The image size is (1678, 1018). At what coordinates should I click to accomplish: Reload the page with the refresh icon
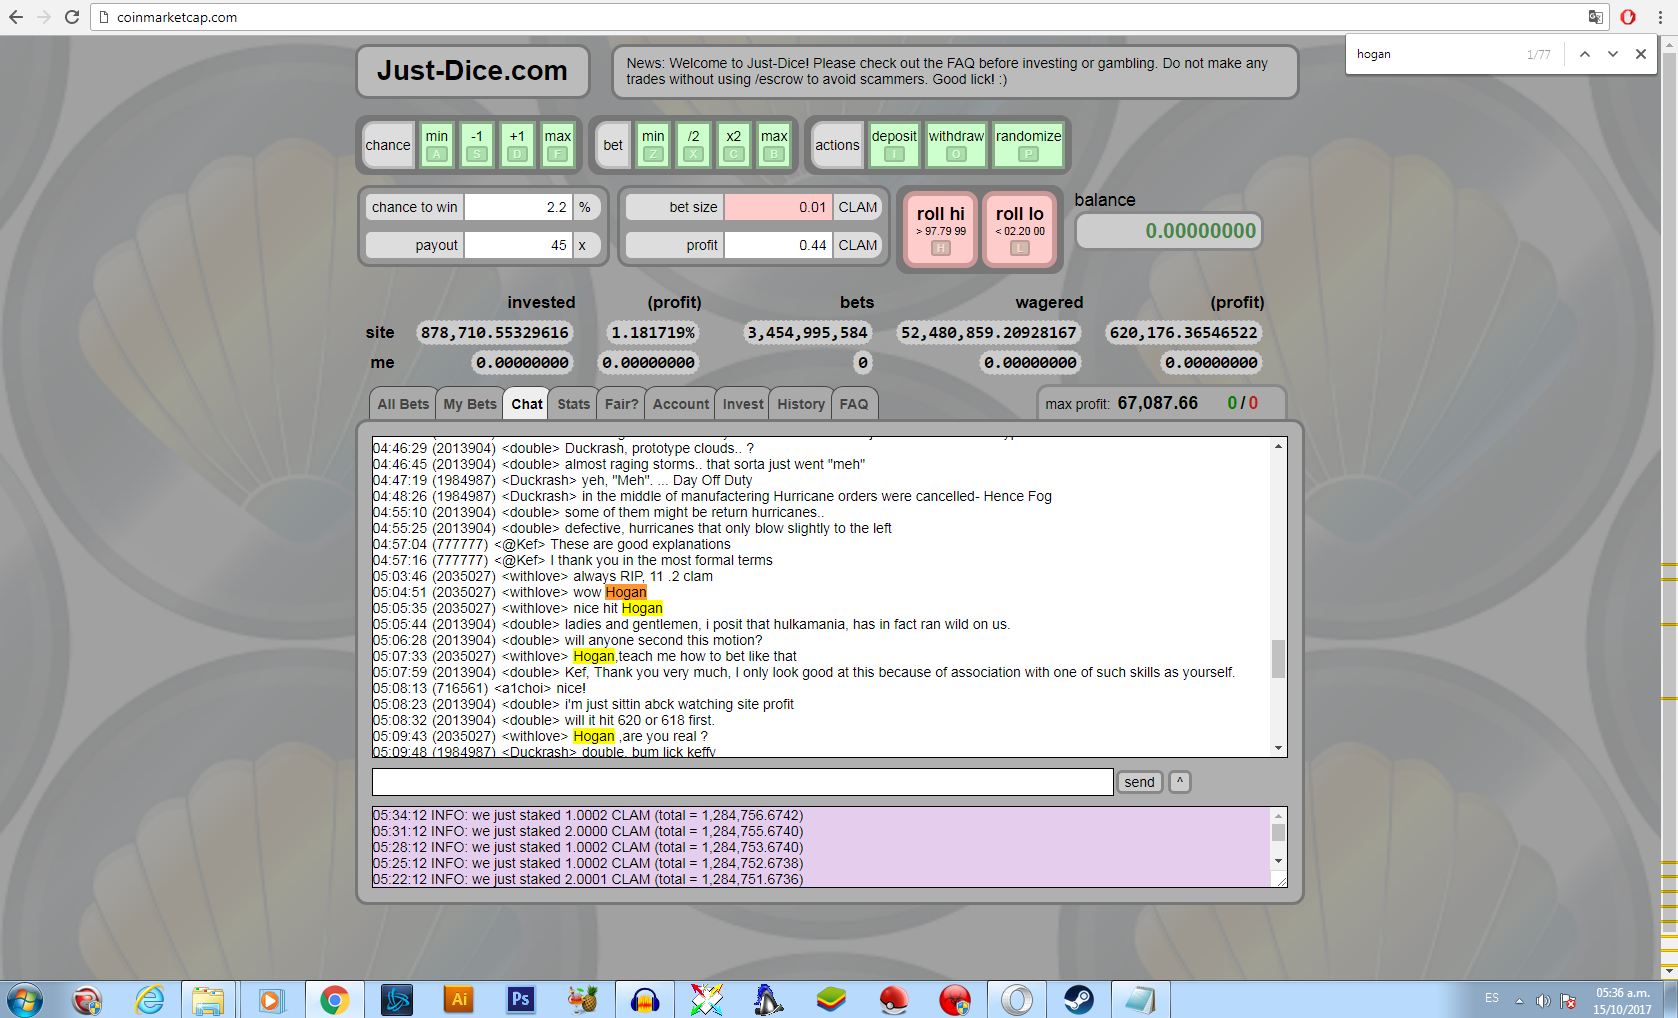click(x=72, y=17)
